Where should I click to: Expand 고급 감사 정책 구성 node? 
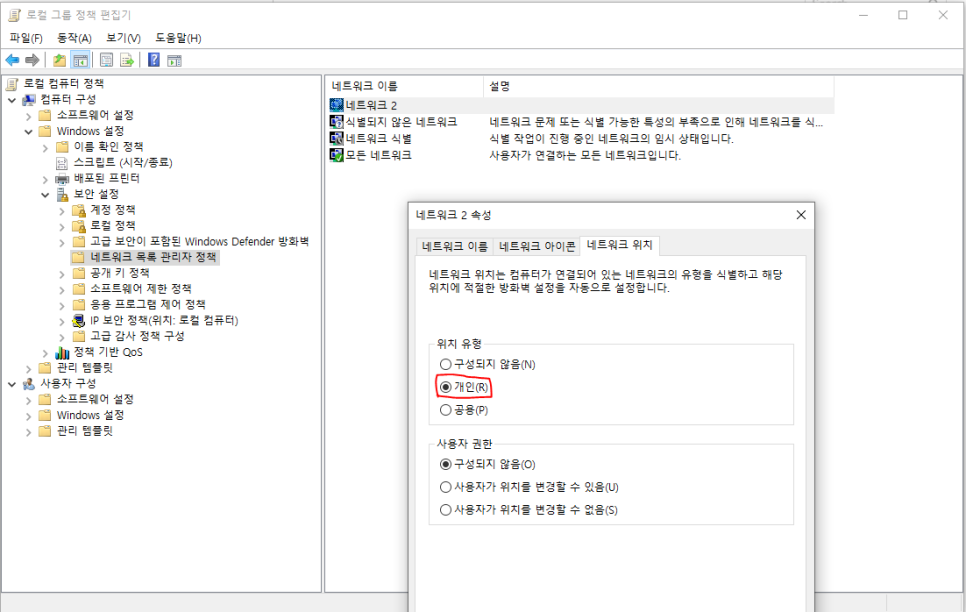tap(62, 337)
